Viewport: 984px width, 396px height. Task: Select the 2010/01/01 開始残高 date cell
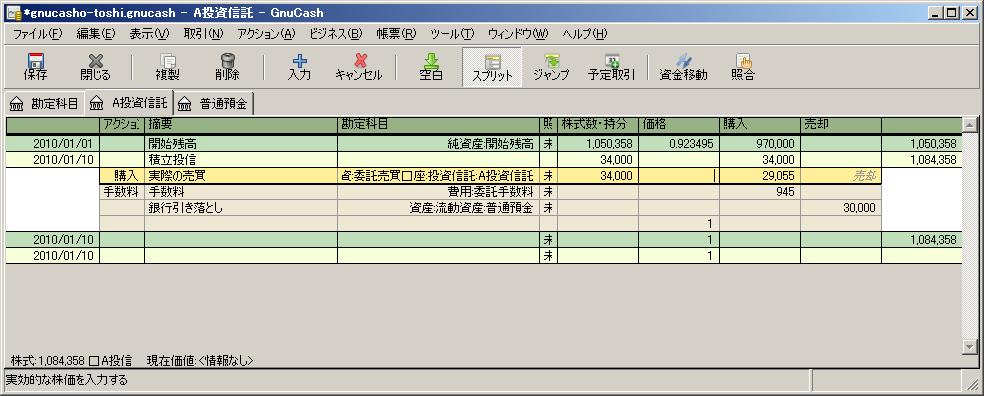tap(53, 144)
